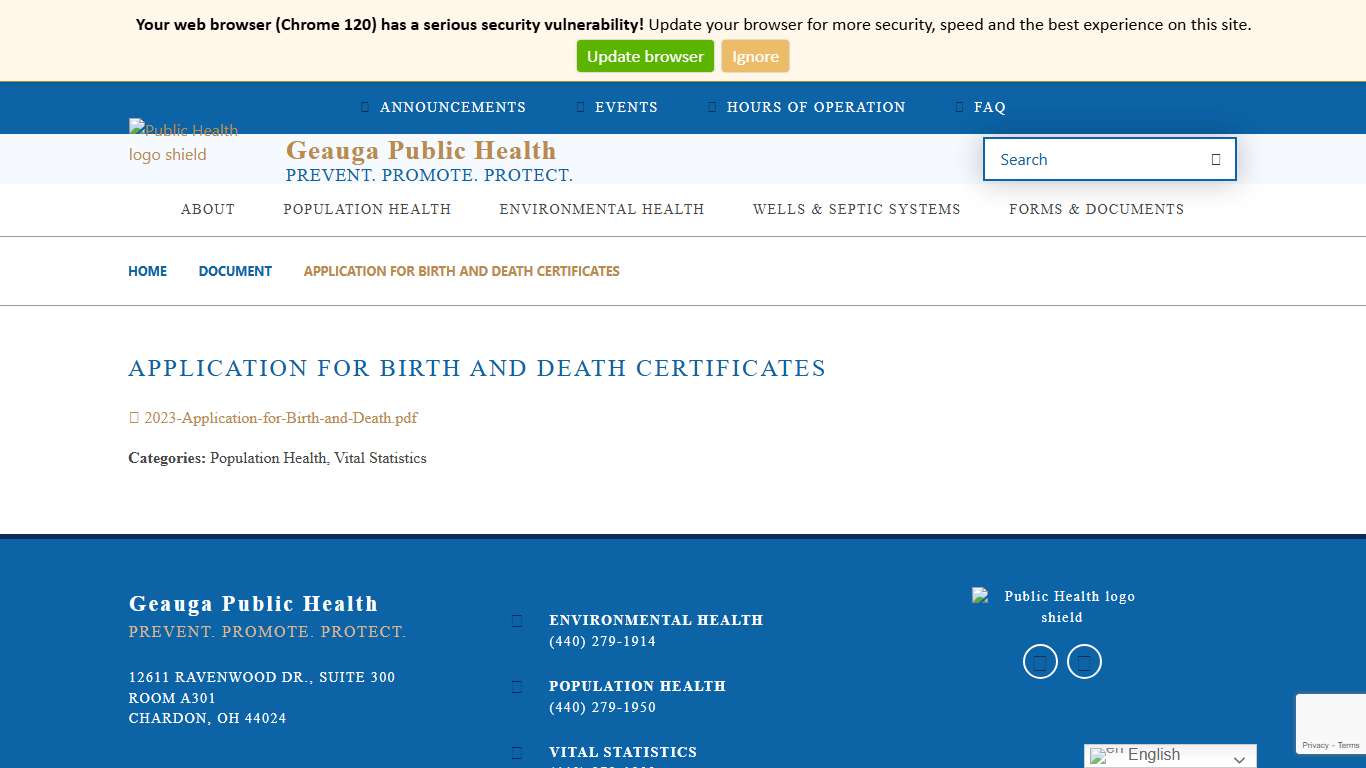The height and width of the screenshot is (768, 1366).
Task: Open the 2023-Application-for-Birth-and-Death PDF link
Action: [x=280, y=418]
